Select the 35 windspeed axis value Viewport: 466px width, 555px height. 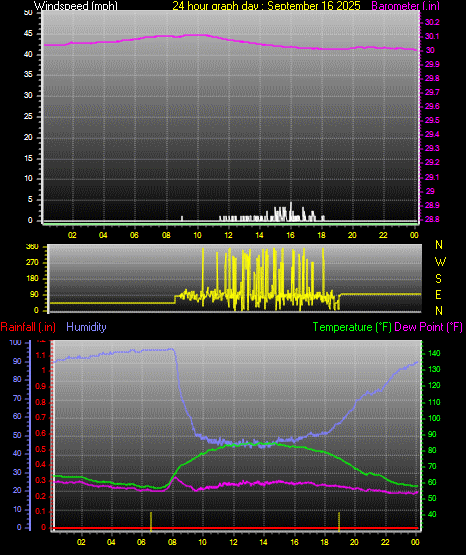pos(28,74)
